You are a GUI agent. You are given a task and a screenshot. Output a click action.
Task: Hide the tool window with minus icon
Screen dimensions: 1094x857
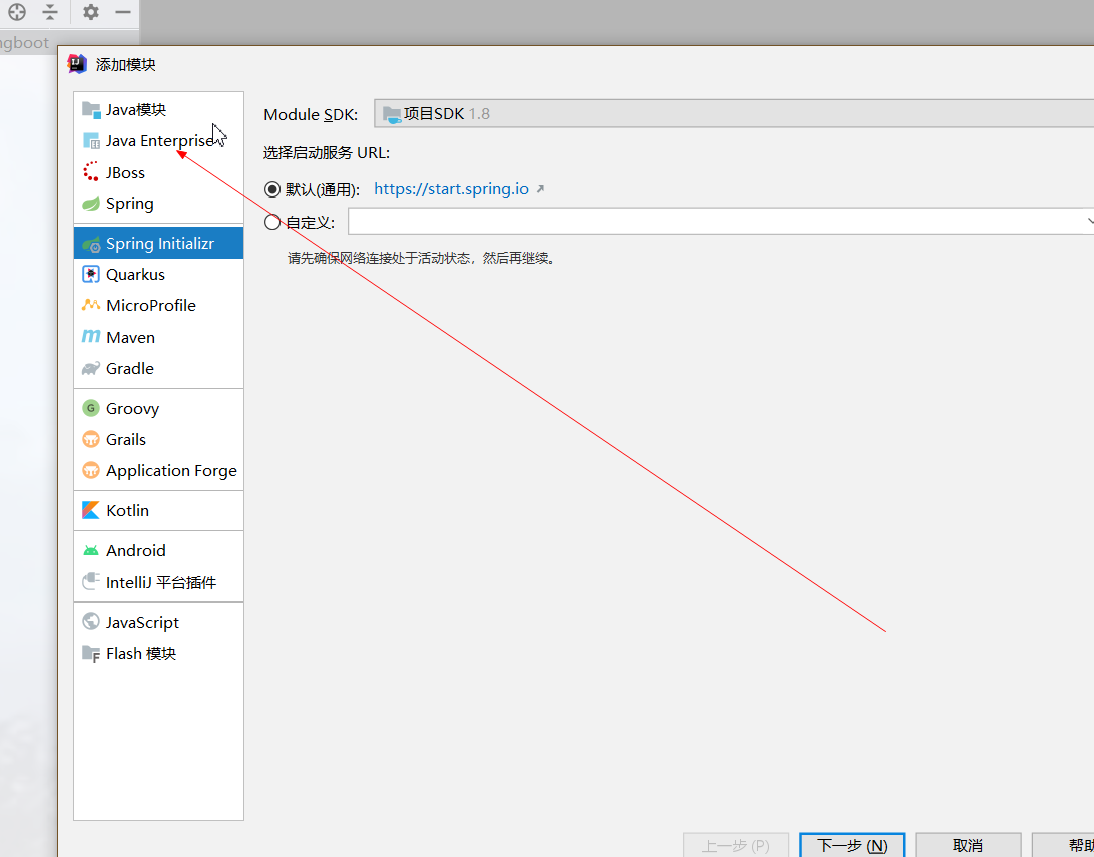coord(123,12)
